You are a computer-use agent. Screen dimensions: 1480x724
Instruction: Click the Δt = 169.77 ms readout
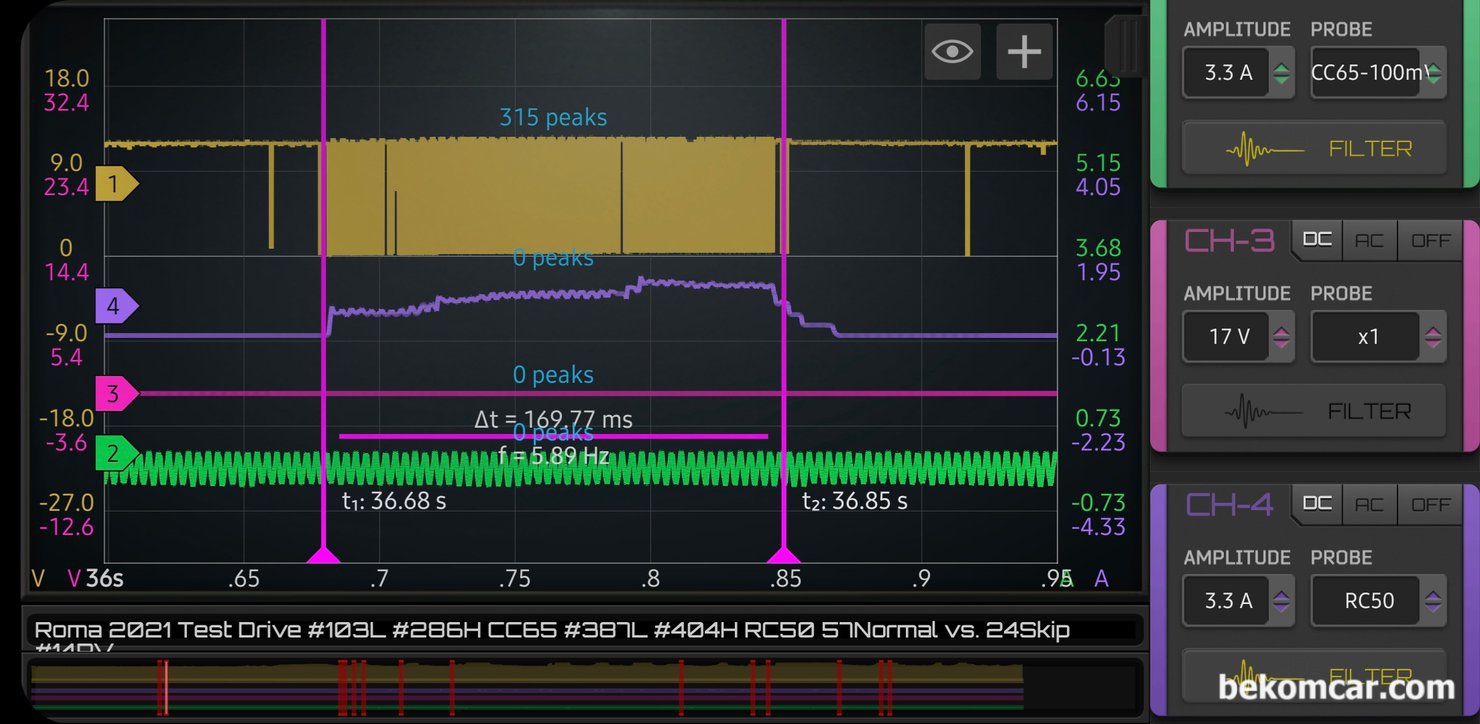pyautogui.click(x=553, y=419)
